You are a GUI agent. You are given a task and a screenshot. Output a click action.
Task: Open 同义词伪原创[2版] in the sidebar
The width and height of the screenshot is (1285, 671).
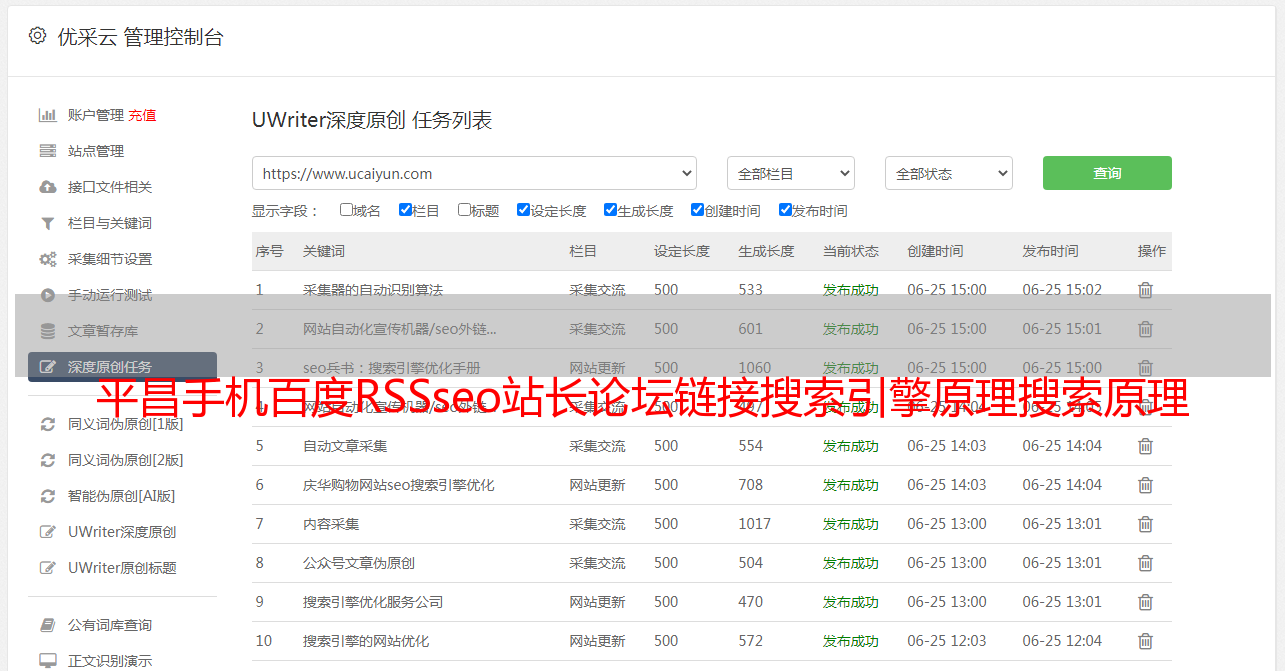(x=126, y=460)
